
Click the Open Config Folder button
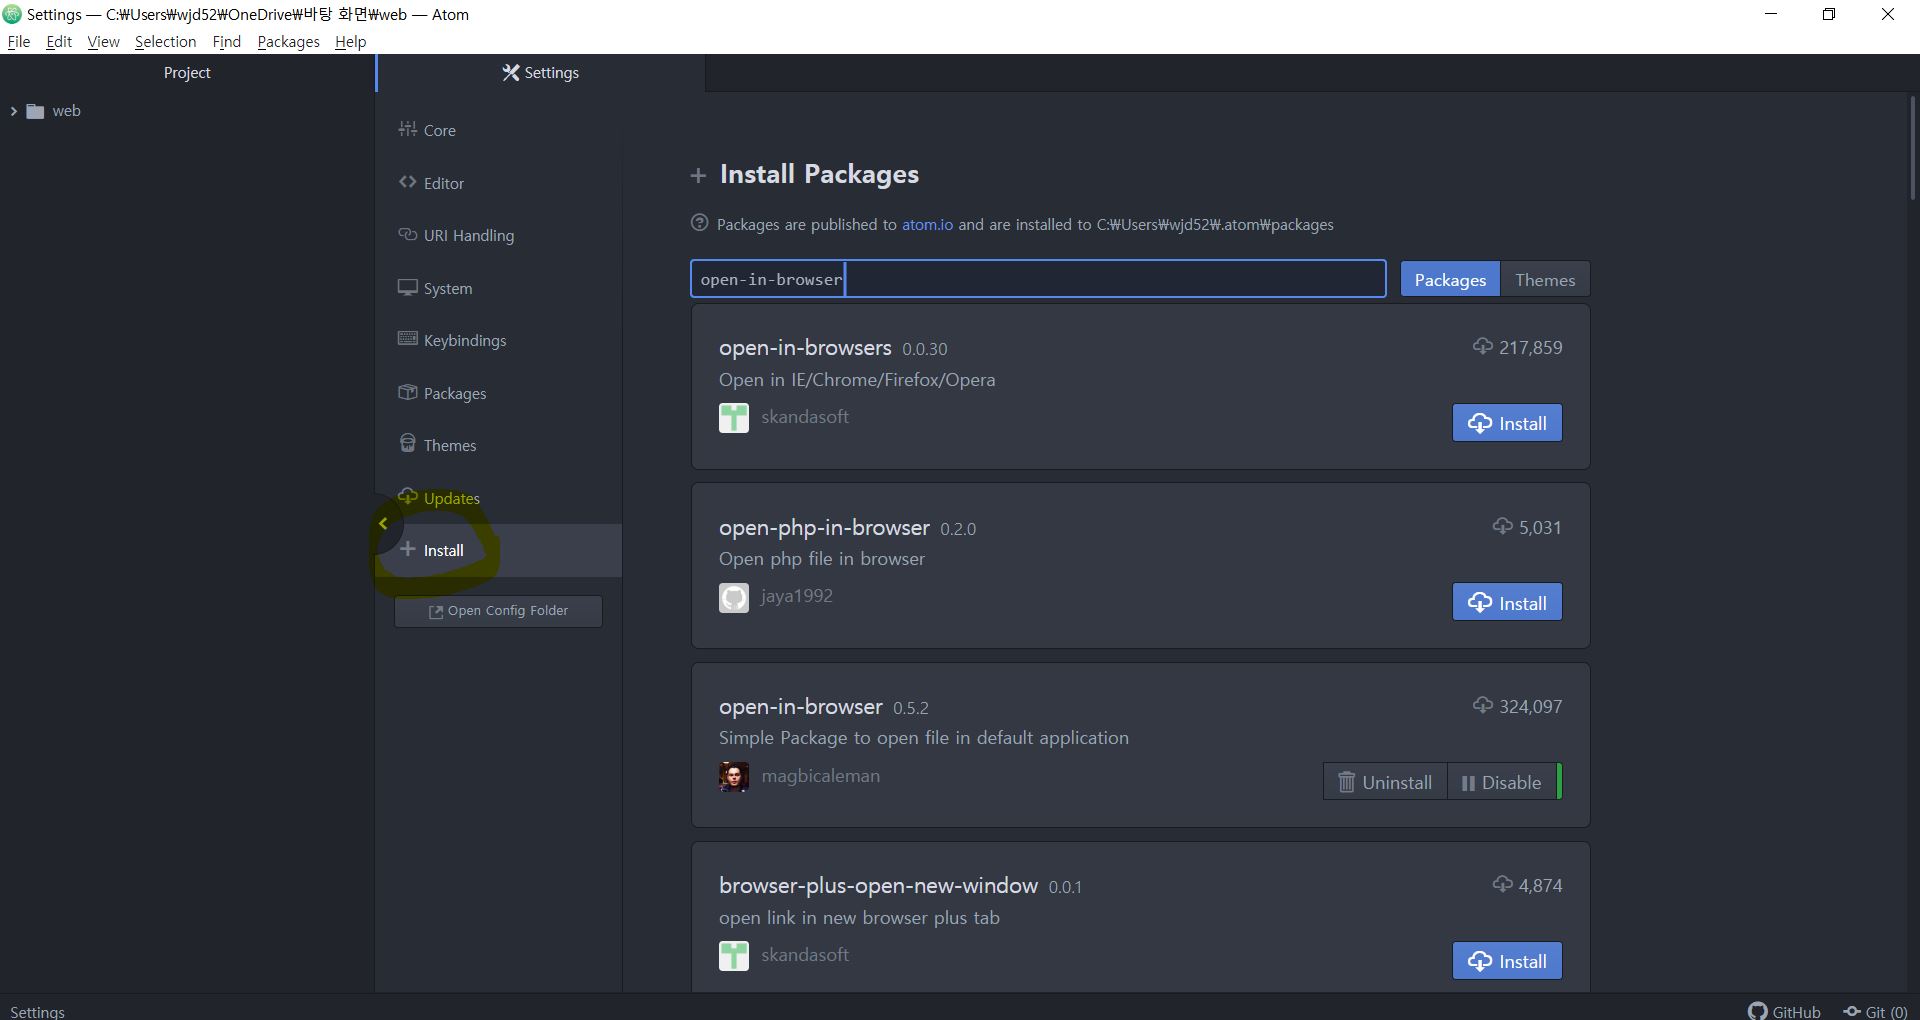pos(498,611)
